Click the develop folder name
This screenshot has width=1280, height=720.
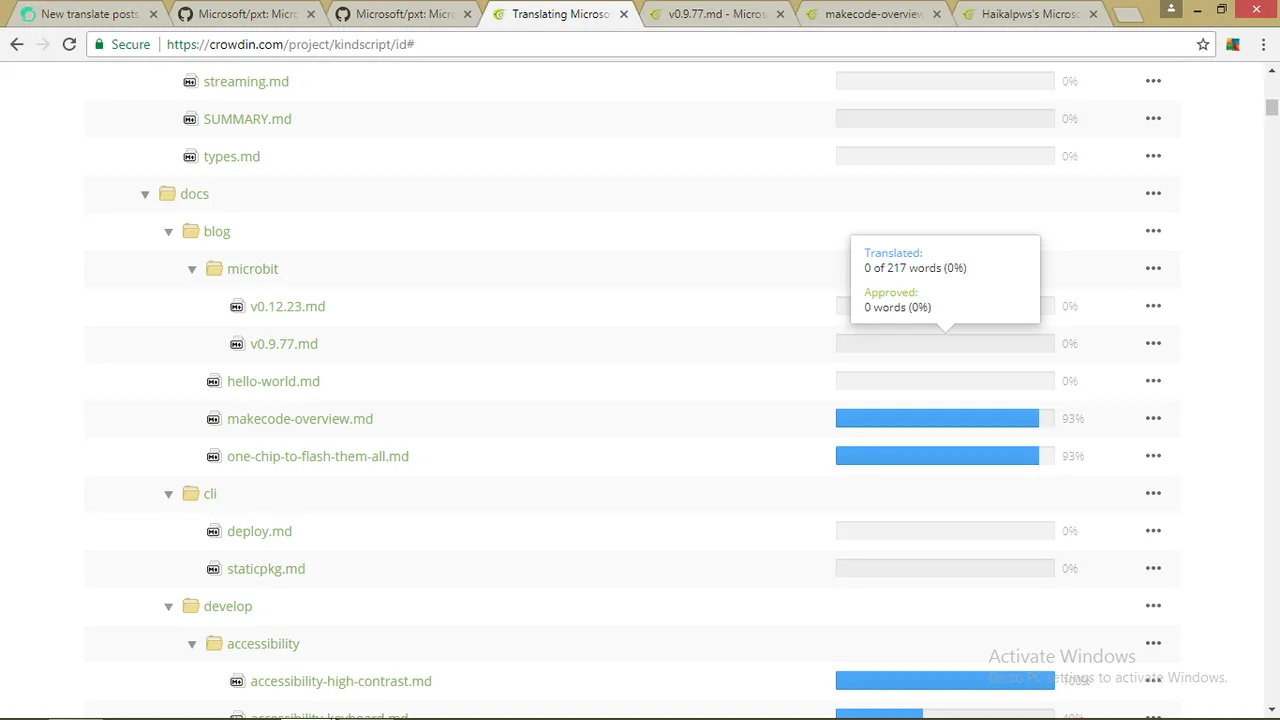(227, 606)
